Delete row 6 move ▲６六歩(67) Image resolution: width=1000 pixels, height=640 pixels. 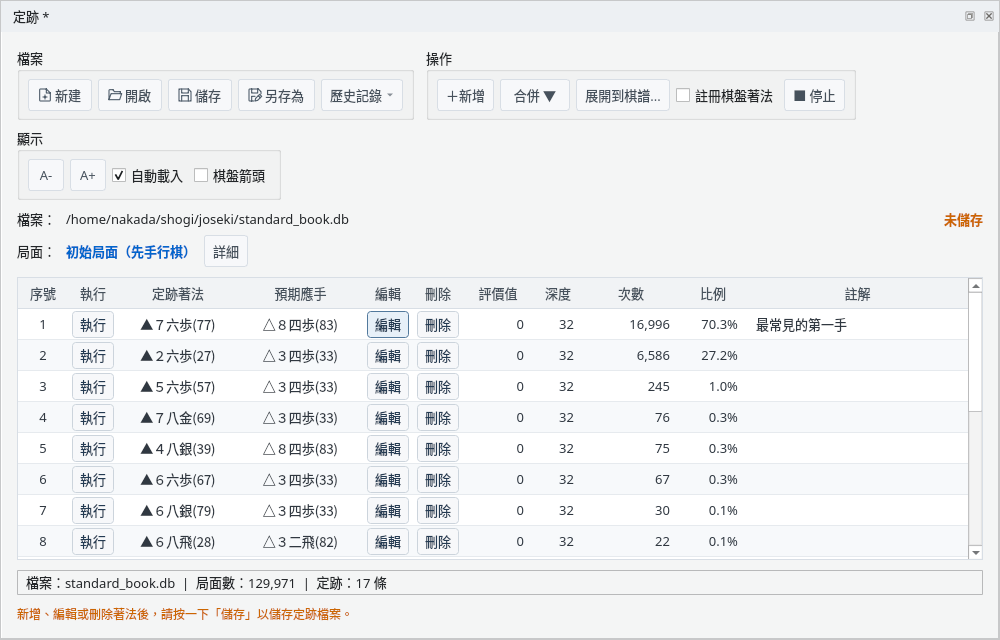(x=438, y=479)
